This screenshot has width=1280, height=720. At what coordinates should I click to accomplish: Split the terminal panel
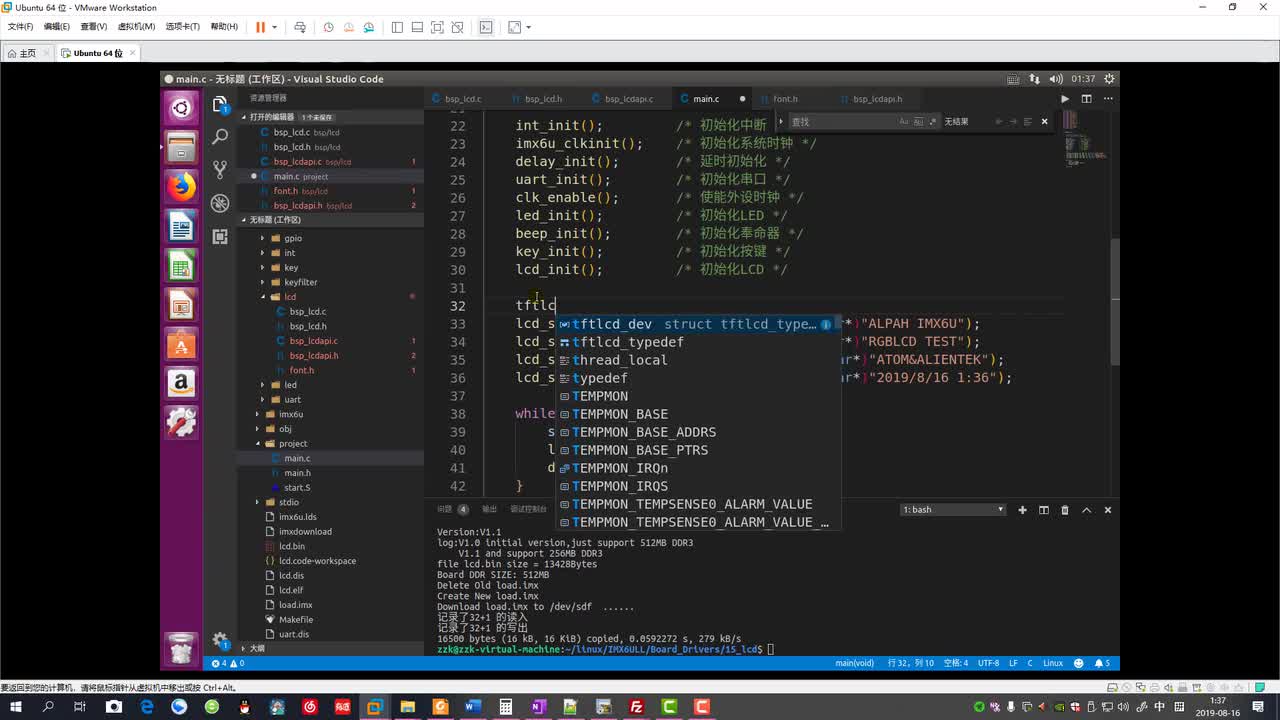[1044, 510]
